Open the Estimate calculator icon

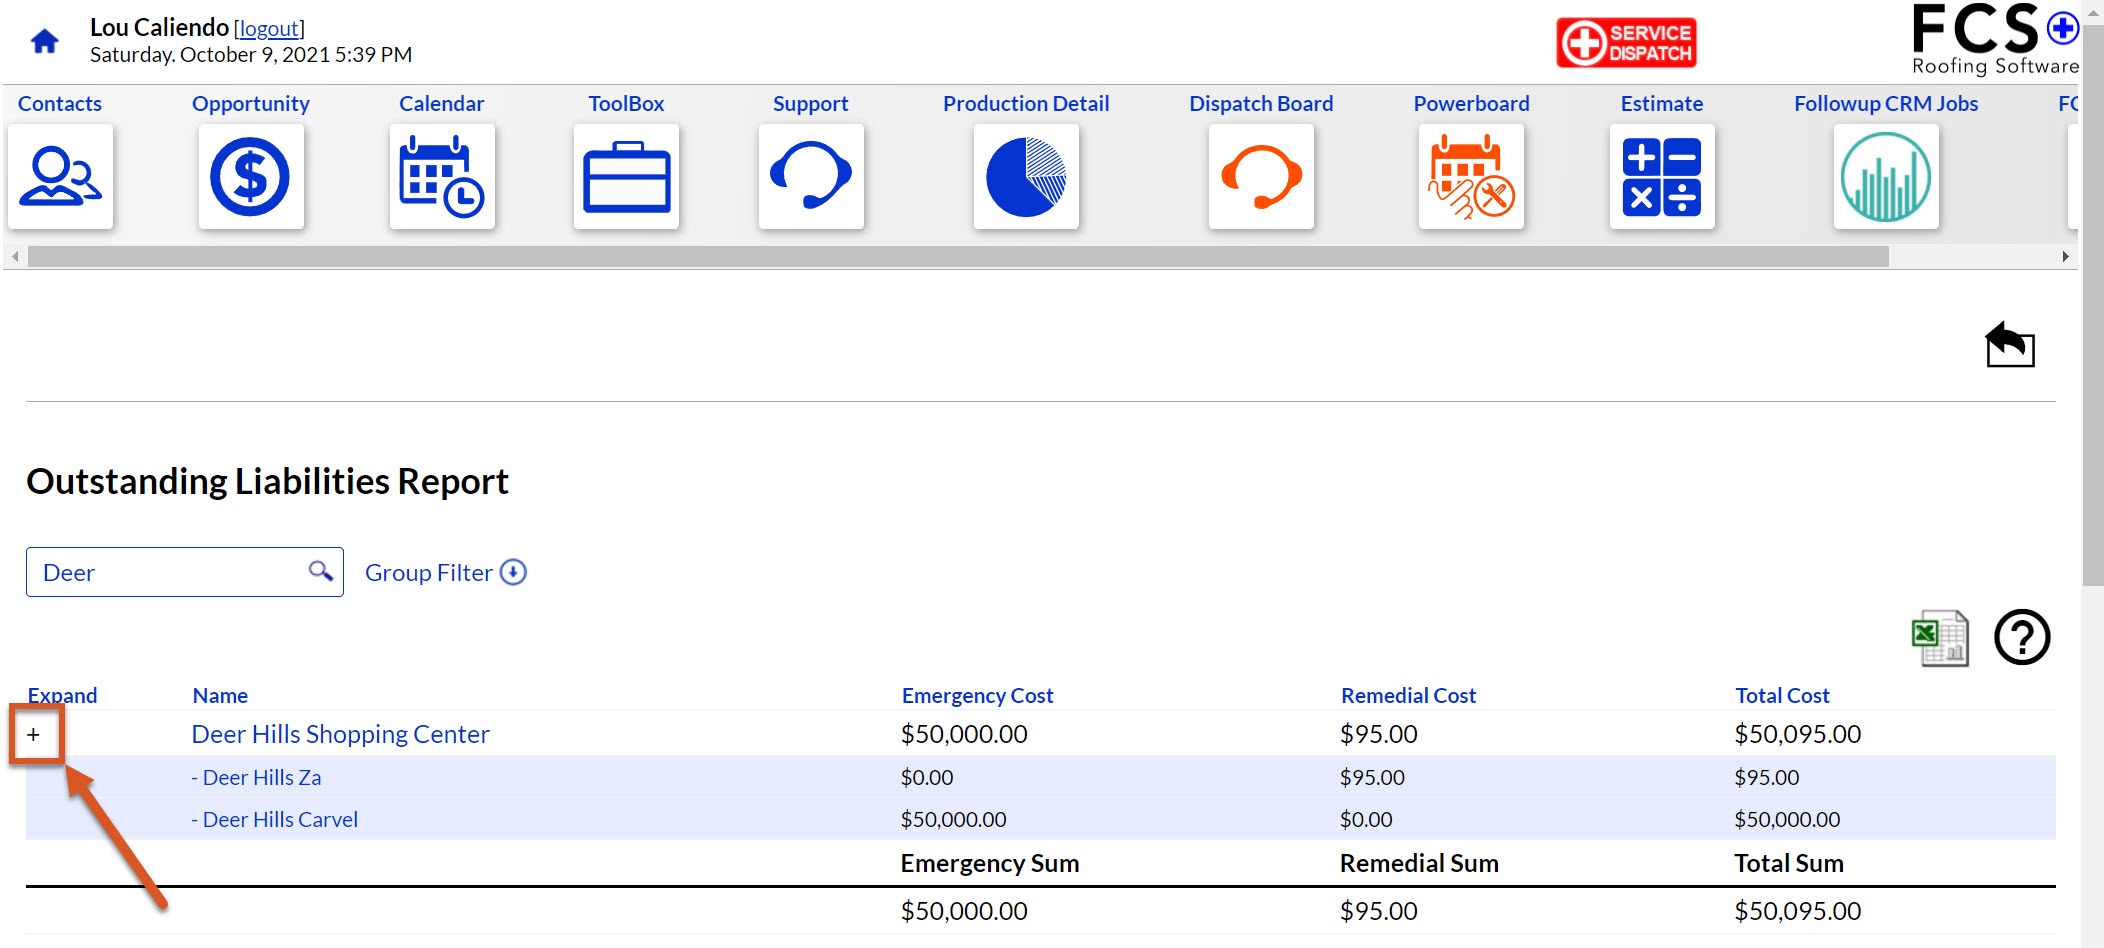[1662, 177]
